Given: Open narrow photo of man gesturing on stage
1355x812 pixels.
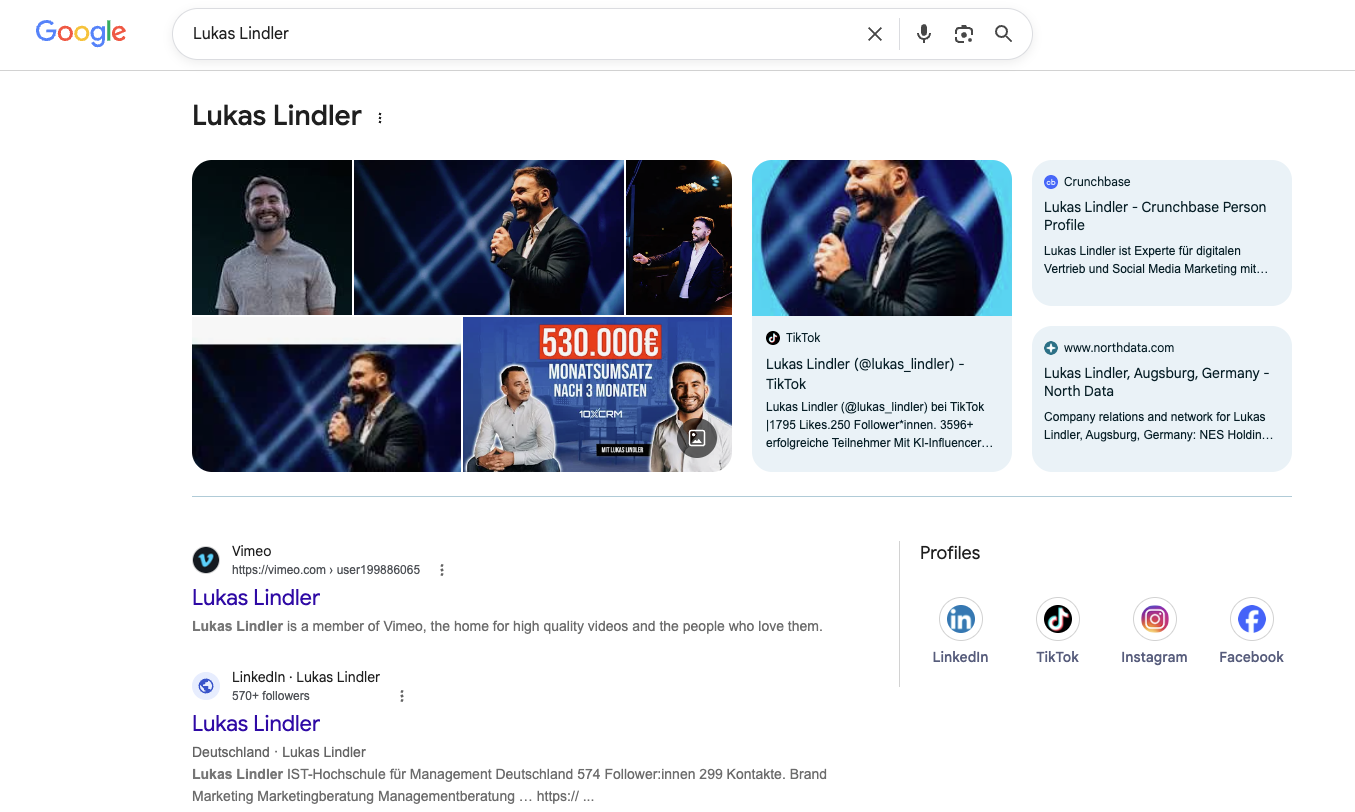Looking at the screenshot, I should pyautogui.click(x=679, y=237).
